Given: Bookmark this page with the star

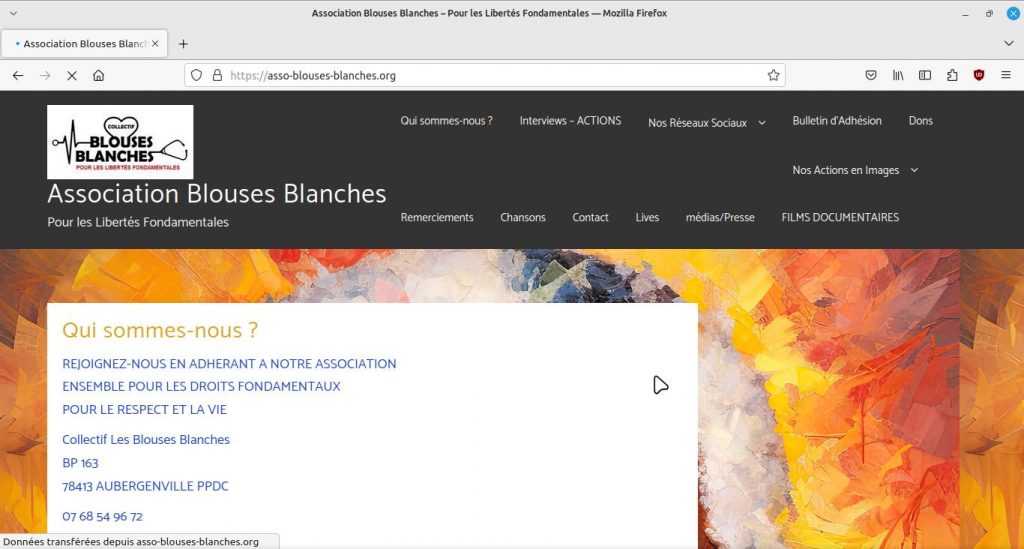Looking at the screenshot, I should tap(773, 75).
